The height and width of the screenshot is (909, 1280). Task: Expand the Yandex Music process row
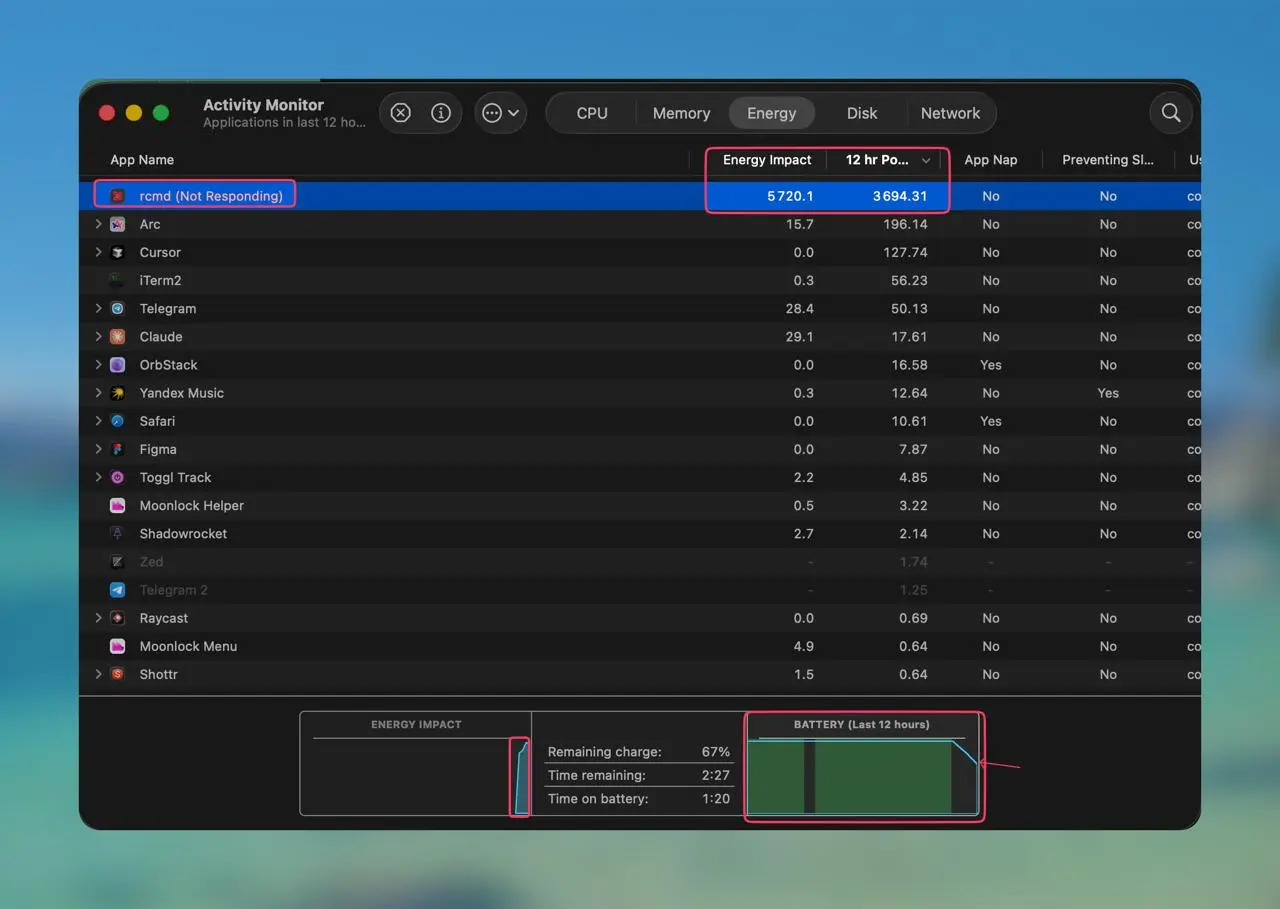pyautogui.click(x=98, y=392)
